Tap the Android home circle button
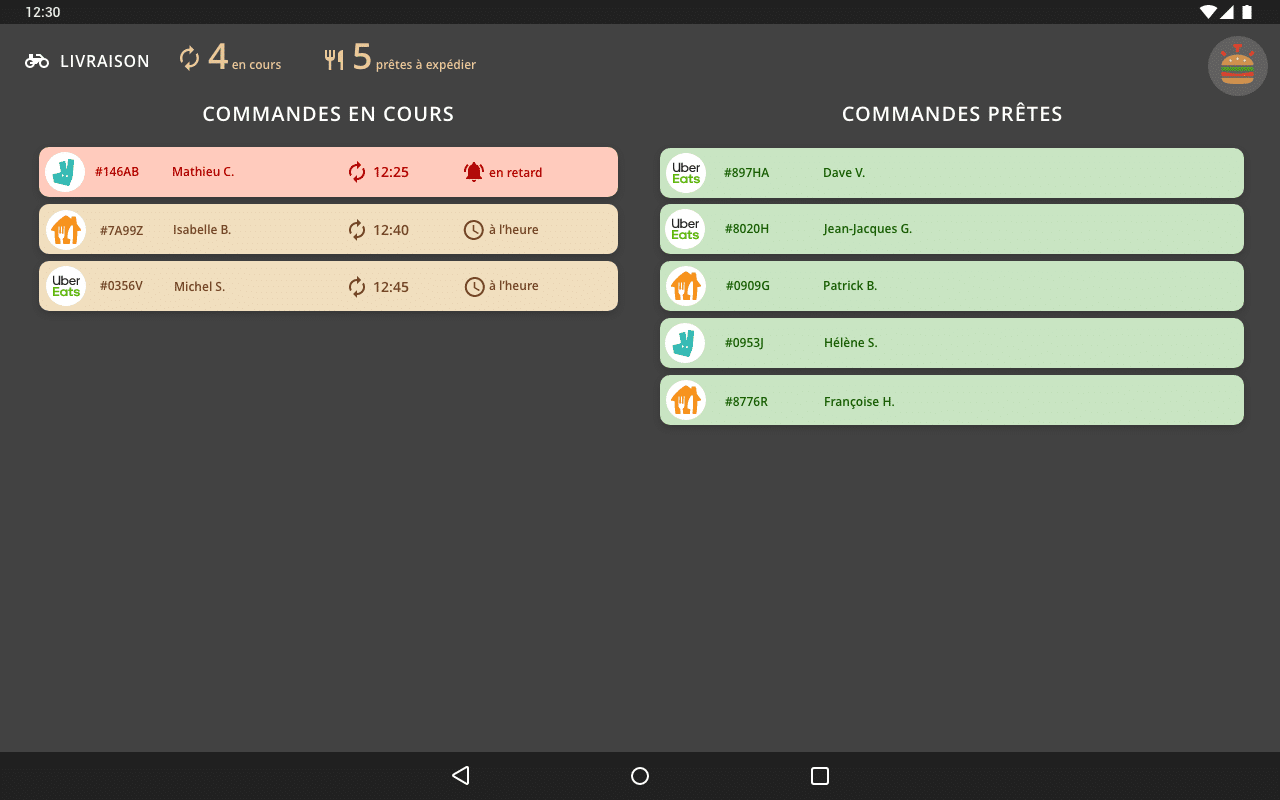The height and width of the screenshot is (800, 1280). pyautogui.click(x=640, y=776)
